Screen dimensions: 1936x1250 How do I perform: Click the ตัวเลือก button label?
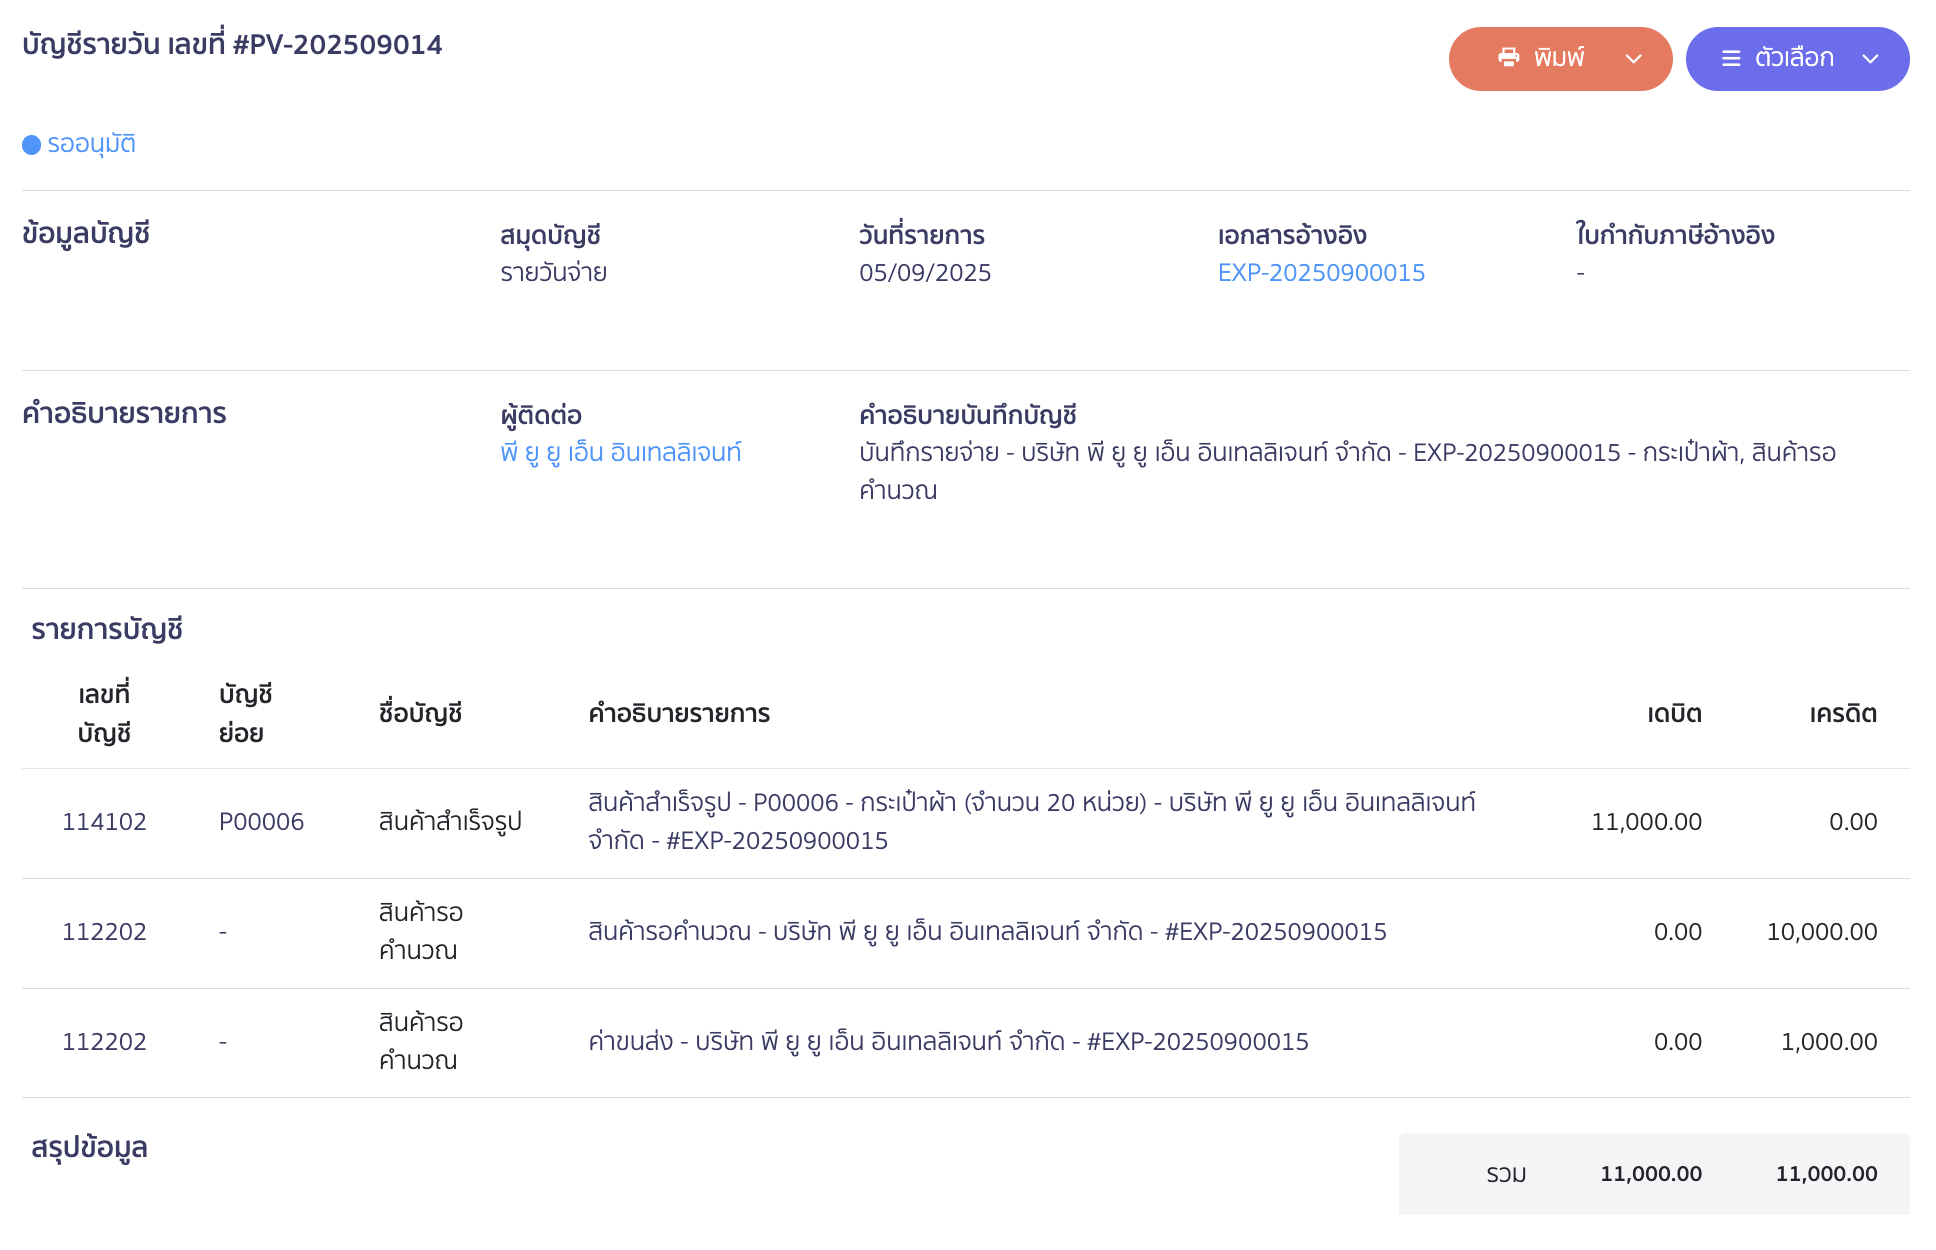pos(1794,58)
